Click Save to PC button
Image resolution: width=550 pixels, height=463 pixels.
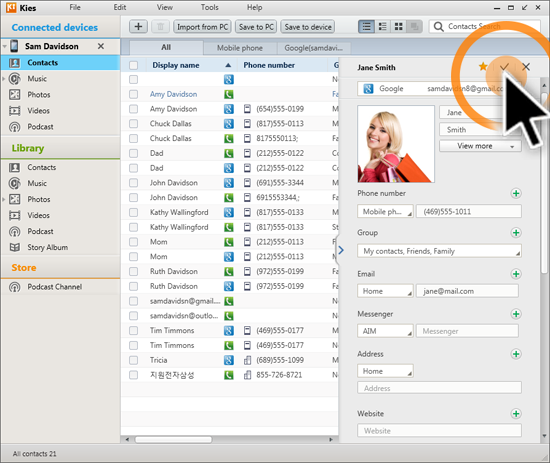click(256, 27)
